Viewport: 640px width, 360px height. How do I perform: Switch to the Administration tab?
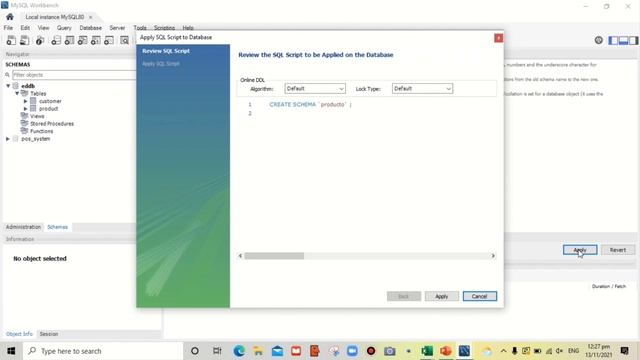pos(23,227)
